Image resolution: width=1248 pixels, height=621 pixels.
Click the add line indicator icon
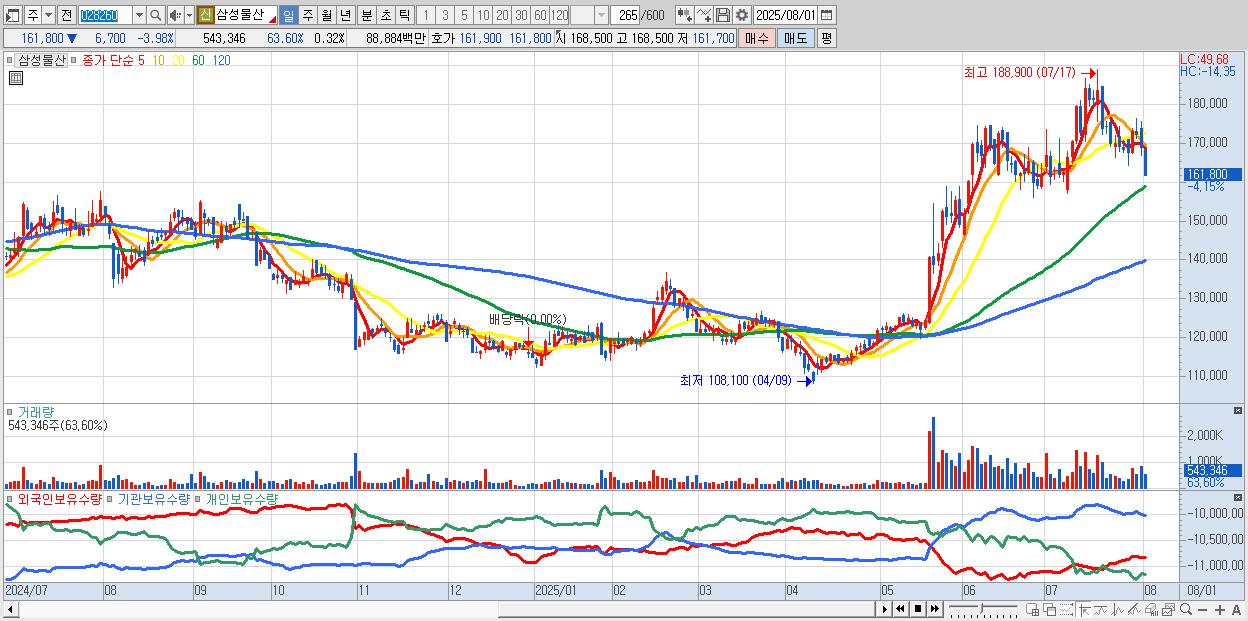click(x=704, y=15)
